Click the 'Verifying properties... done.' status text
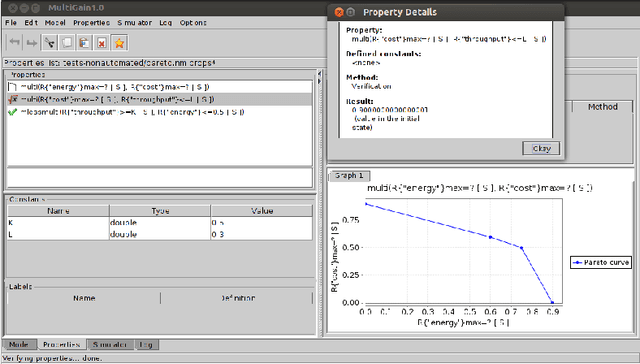The width and height of the screenshot is (640, 364). point(52,358)
